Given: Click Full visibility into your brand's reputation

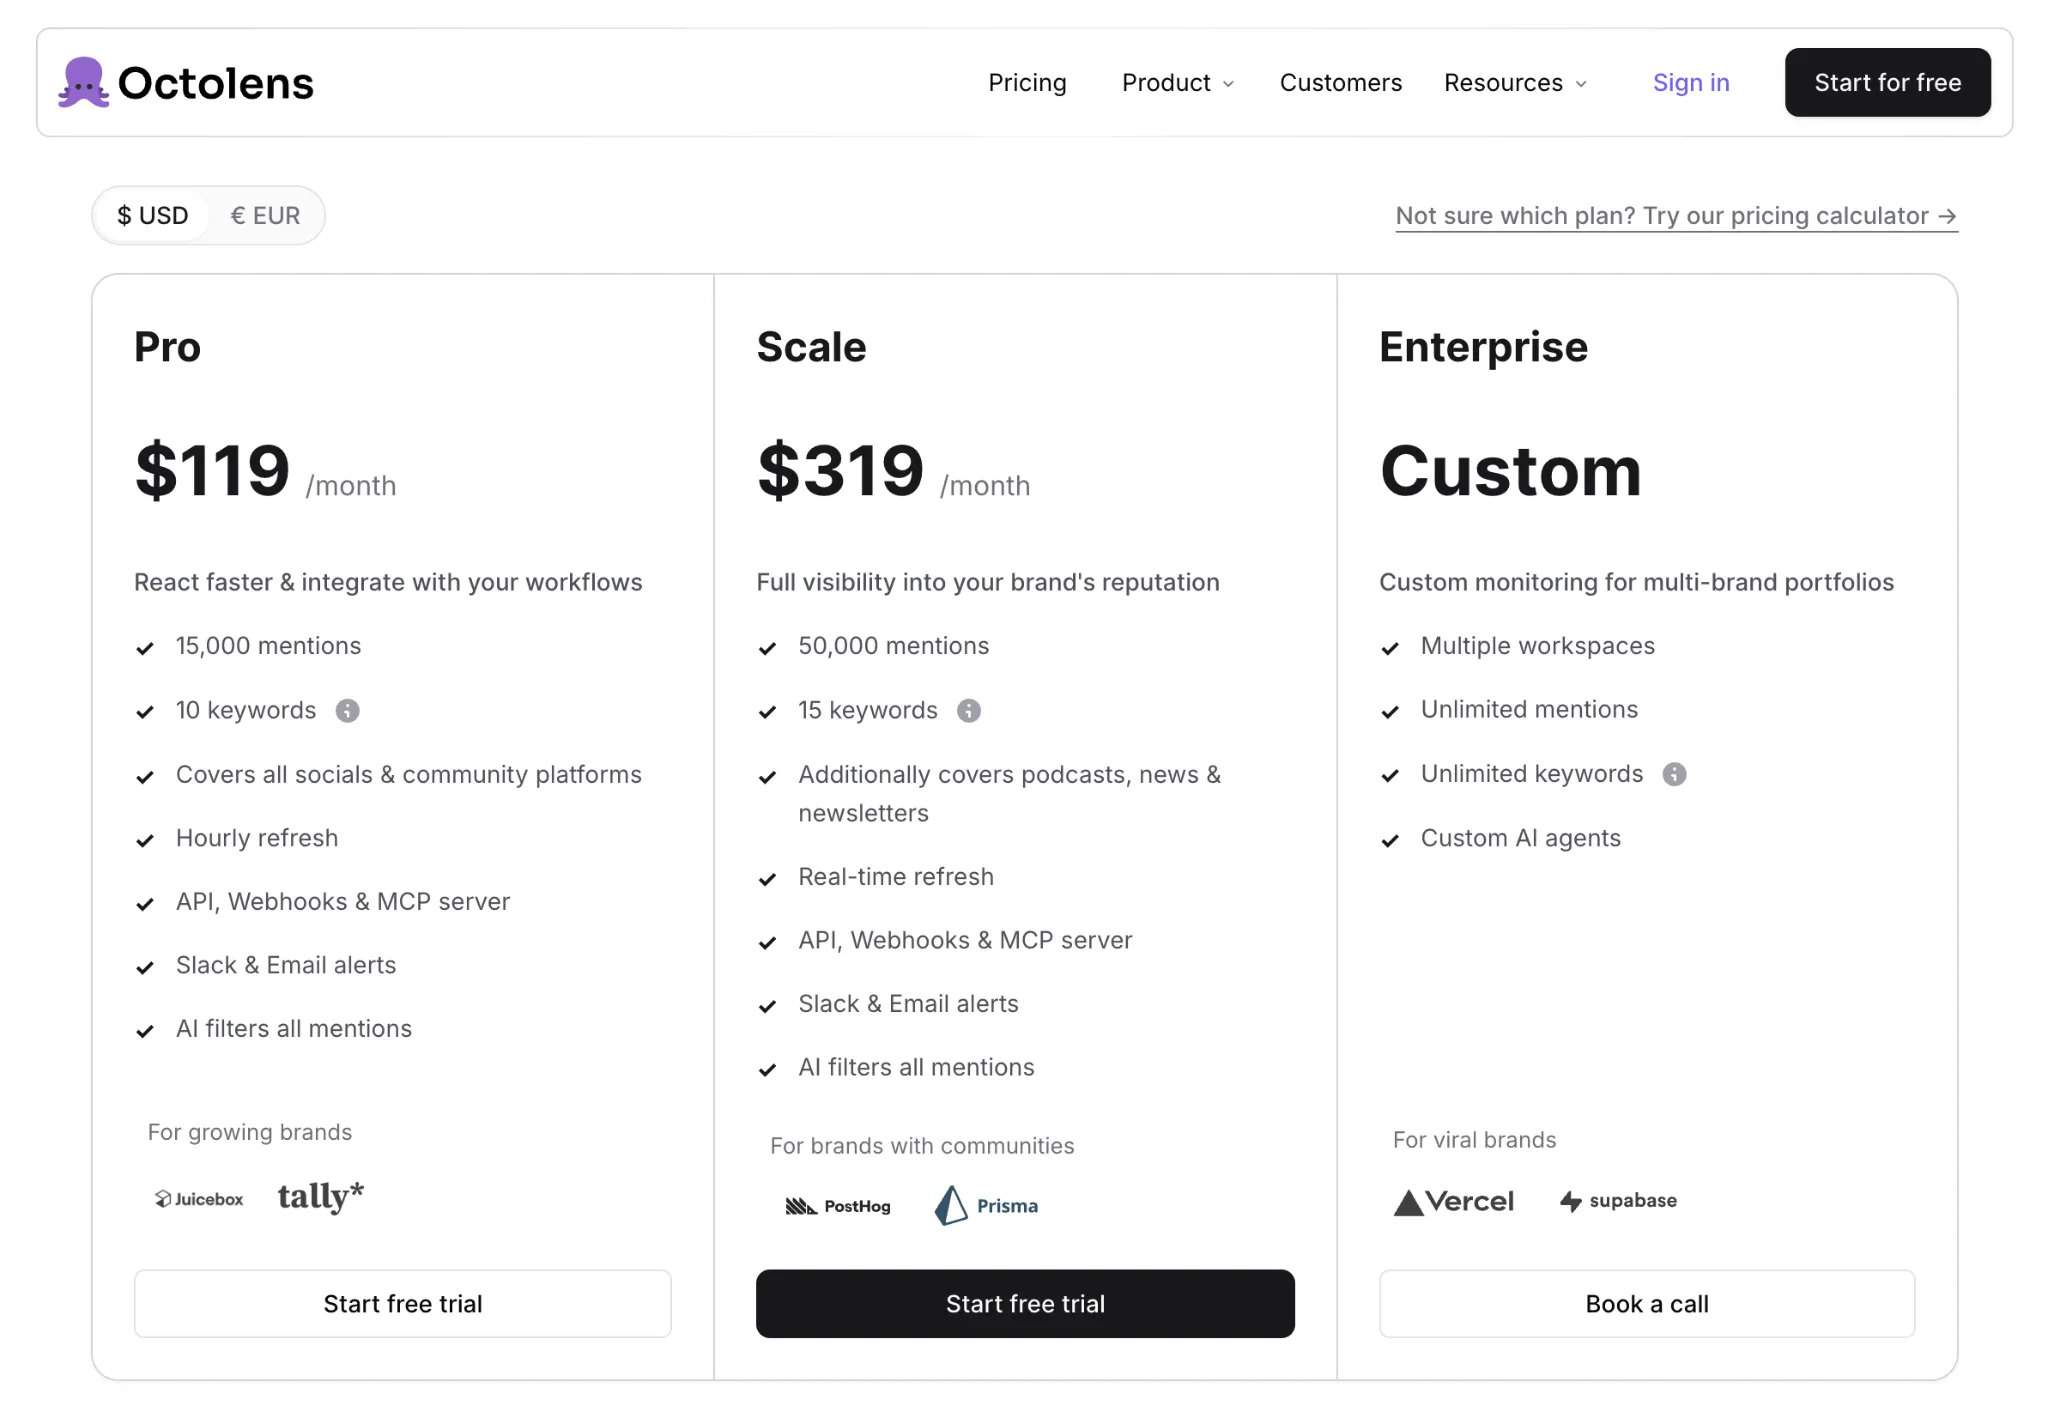Looking at the screenshot, I should [988, 582].
